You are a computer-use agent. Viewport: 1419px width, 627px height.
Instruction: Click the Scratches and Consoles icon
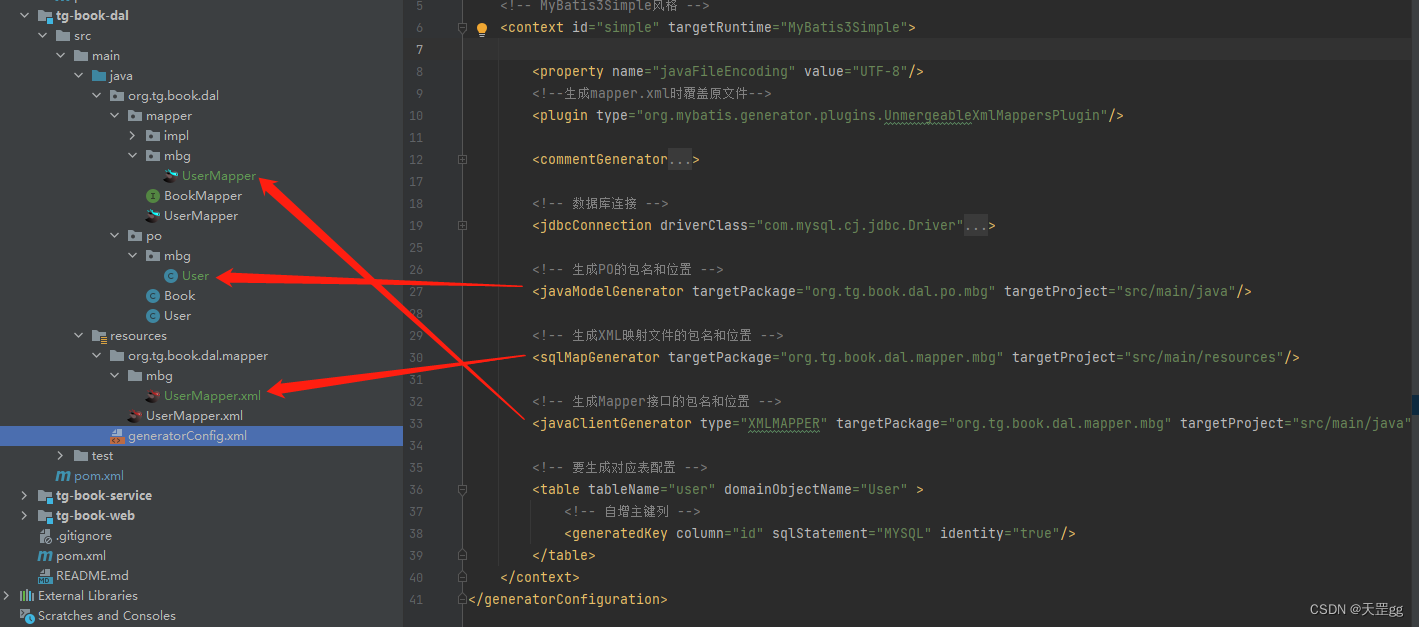(x=26, y=616)
